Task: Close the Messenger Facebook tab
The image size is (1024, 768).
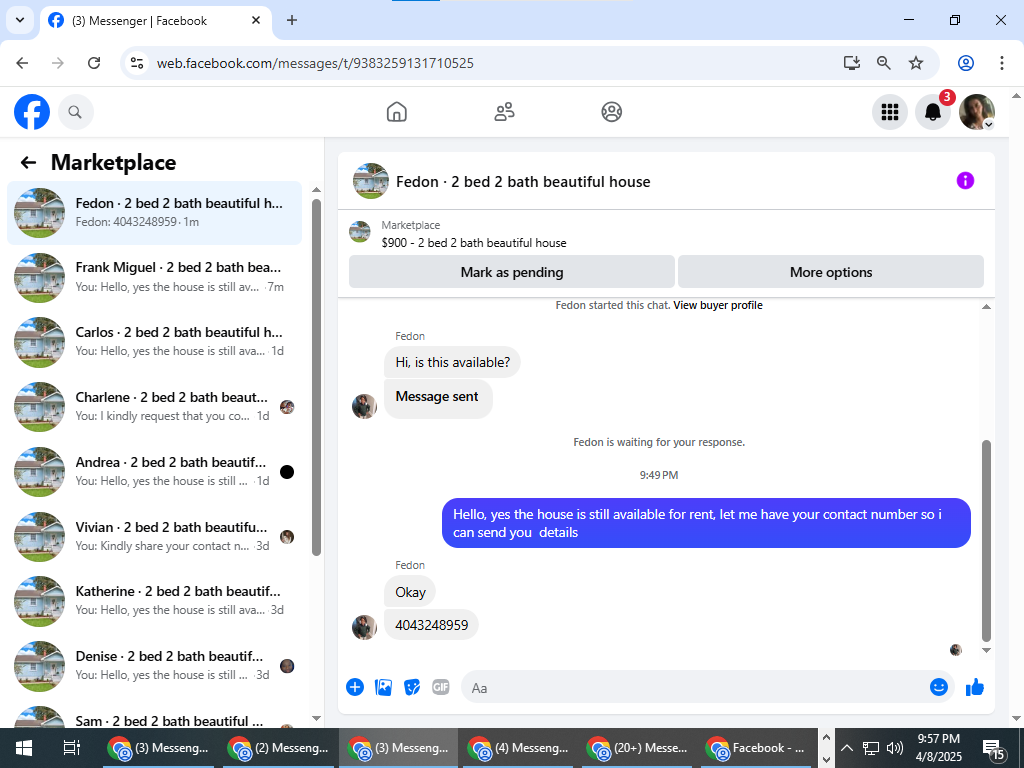Action: coord(256,20)
